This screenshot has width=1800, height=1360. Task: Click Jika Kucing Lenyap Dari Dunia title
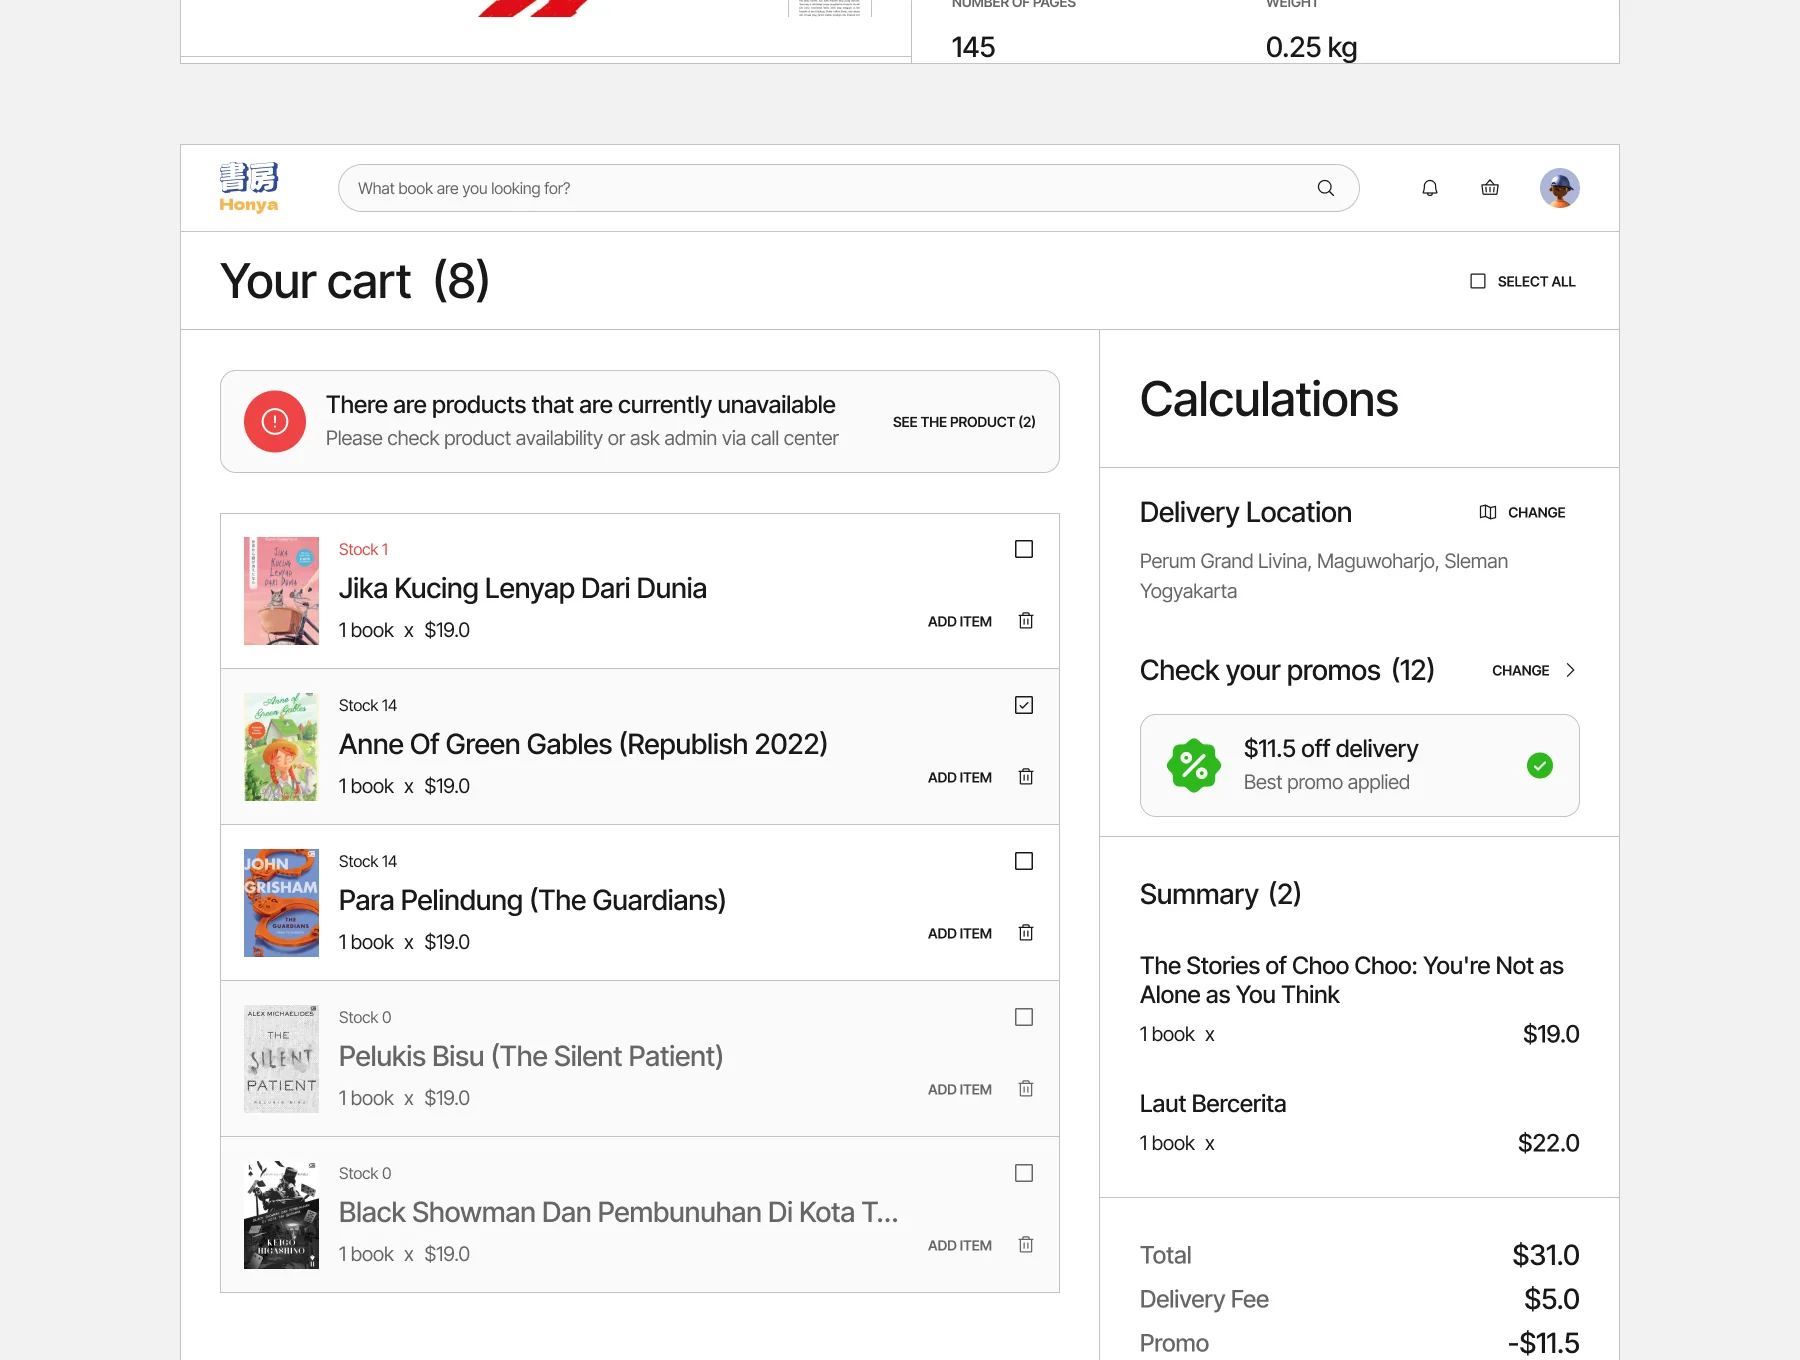(523, 588)
